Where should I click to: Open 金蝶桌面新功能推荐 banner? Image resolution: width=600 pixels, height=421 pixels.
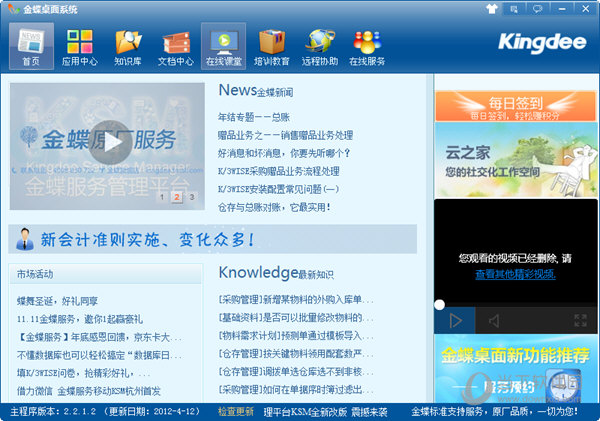pyautogui.click(x=516, y=368)
